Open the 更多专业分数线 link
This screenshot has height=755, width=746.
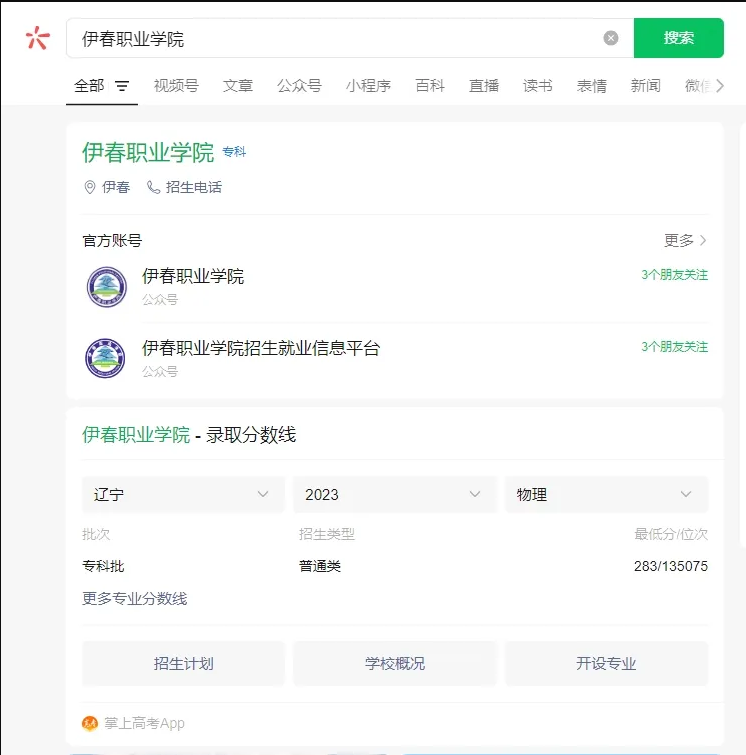[x=134, y=598]
